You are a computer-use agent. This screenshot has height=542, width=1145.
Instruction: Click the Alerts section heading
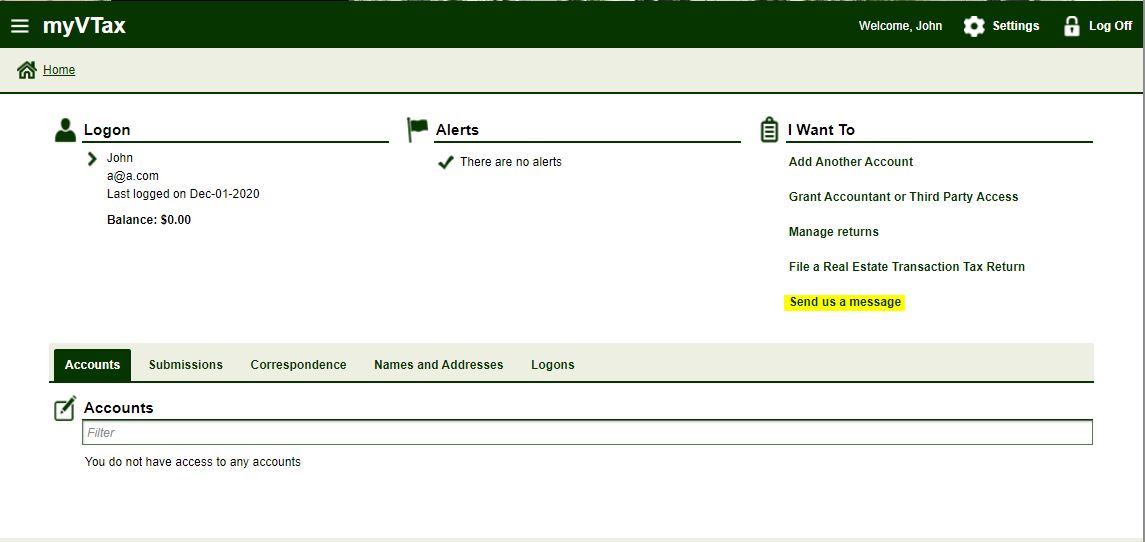[457, 130]
